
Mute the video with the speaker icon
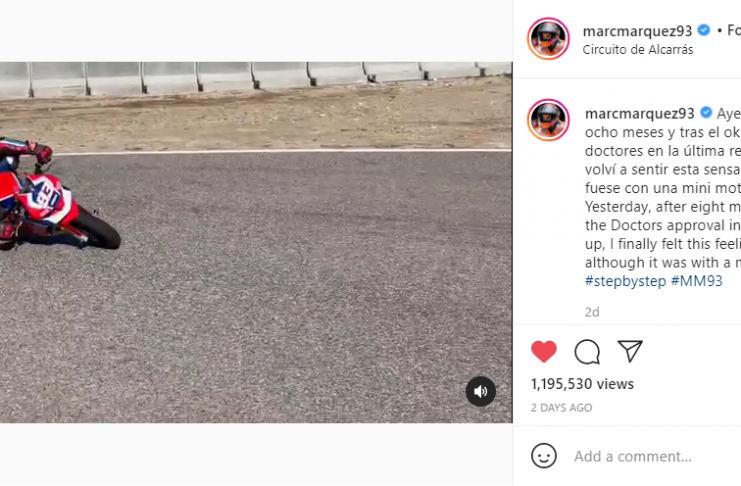click(x=481, y=391)
